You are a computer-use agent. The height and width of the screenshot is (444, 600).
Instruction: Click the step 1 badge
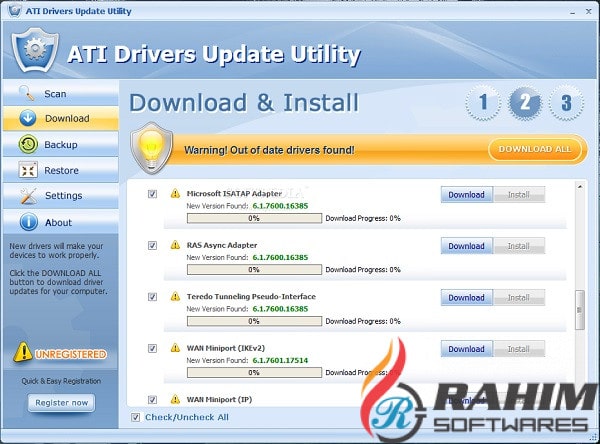[483, 103]
